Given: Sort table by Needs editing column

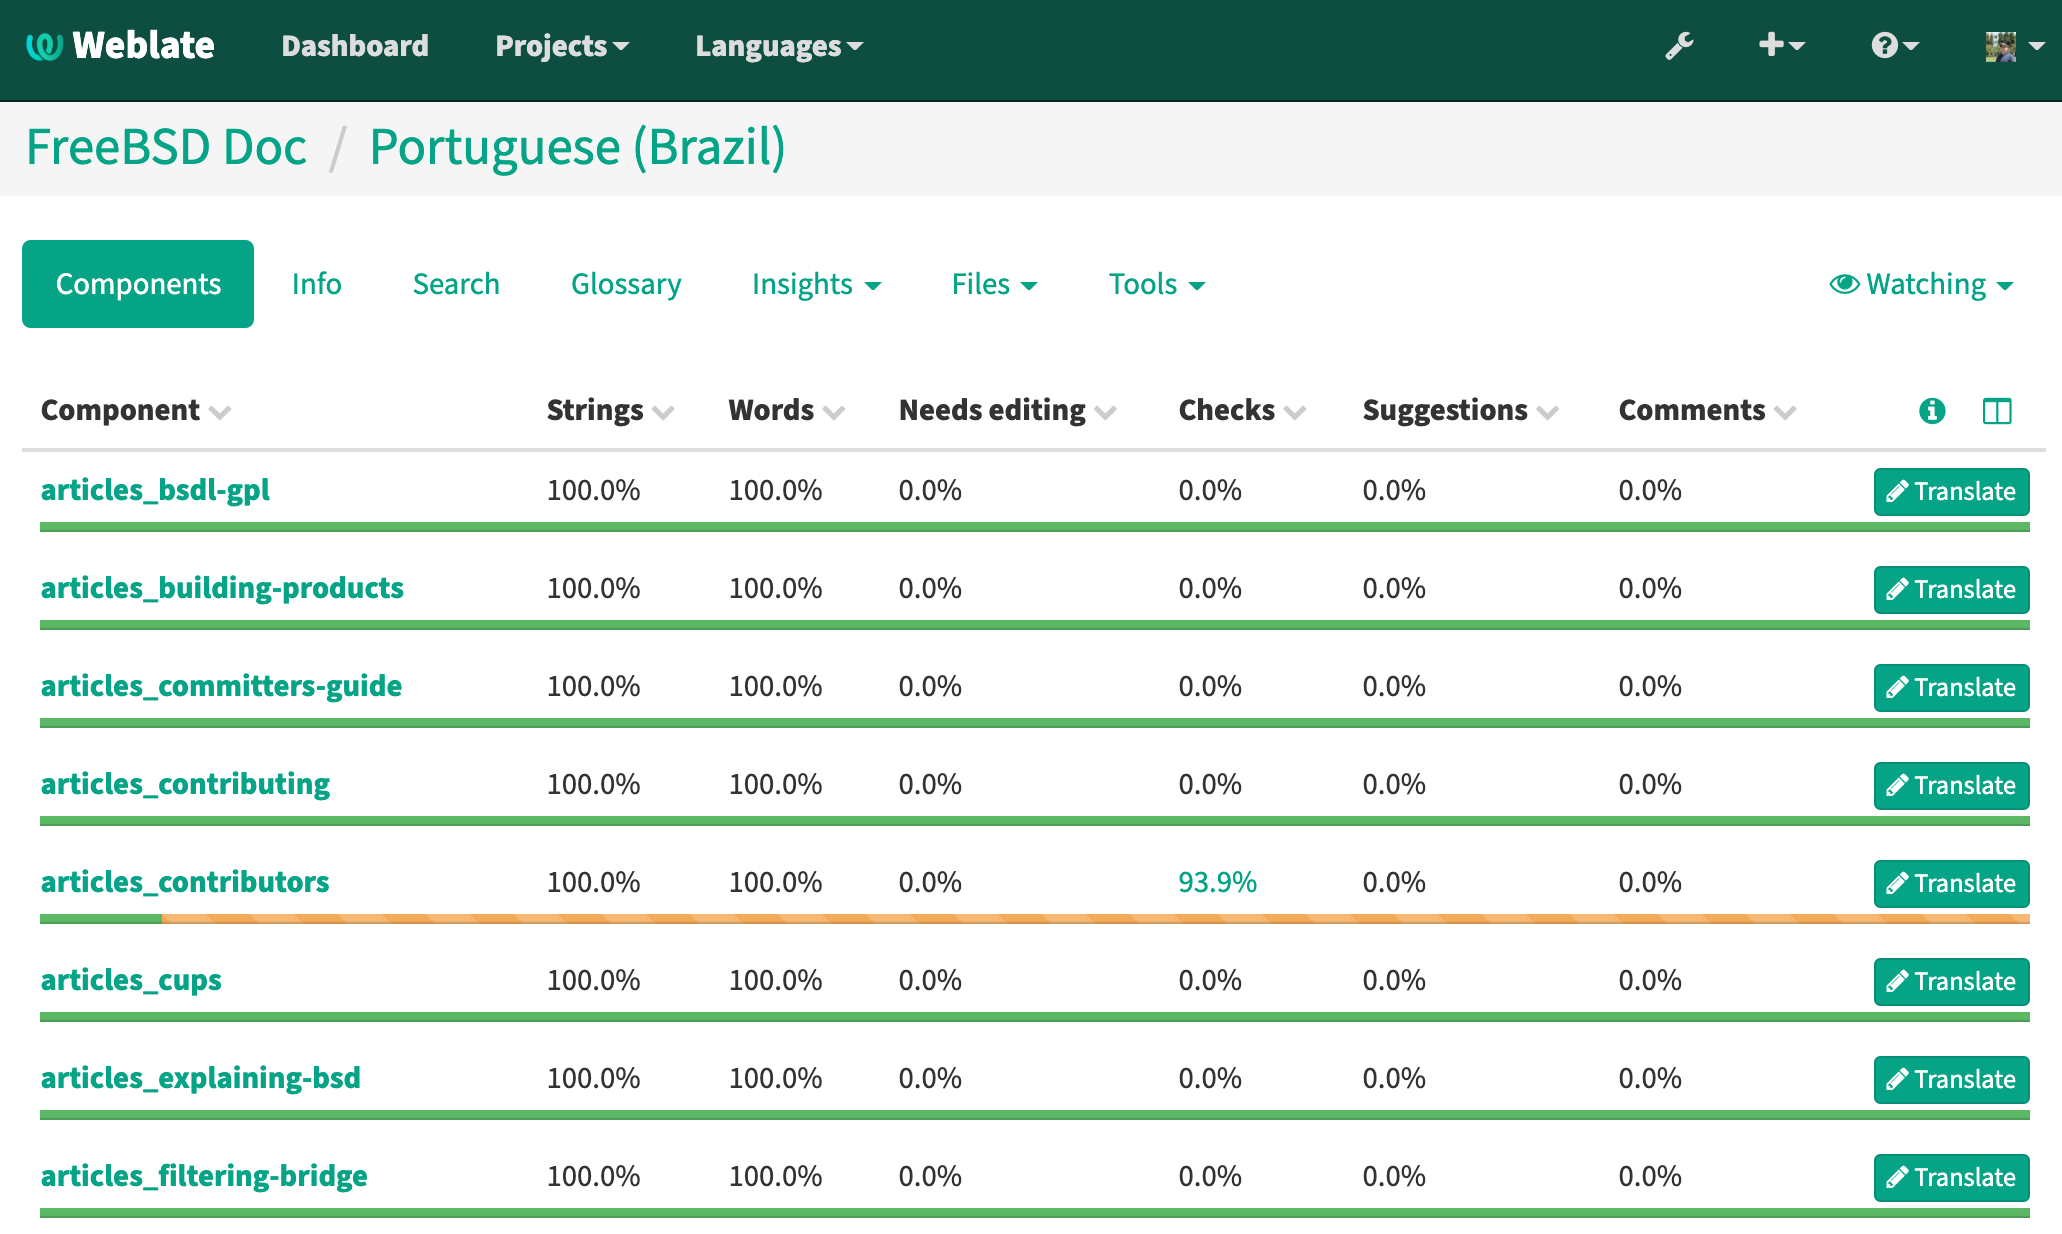Looking at the screenshot, I should point(1007,410).
